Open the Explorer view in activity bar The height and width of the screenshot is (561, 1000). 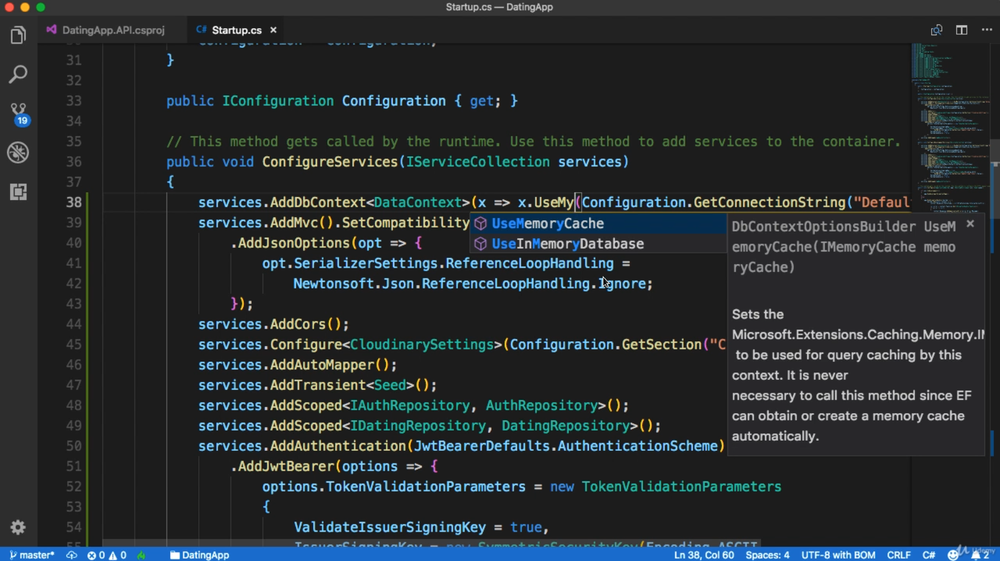click(x=18, y=36)
